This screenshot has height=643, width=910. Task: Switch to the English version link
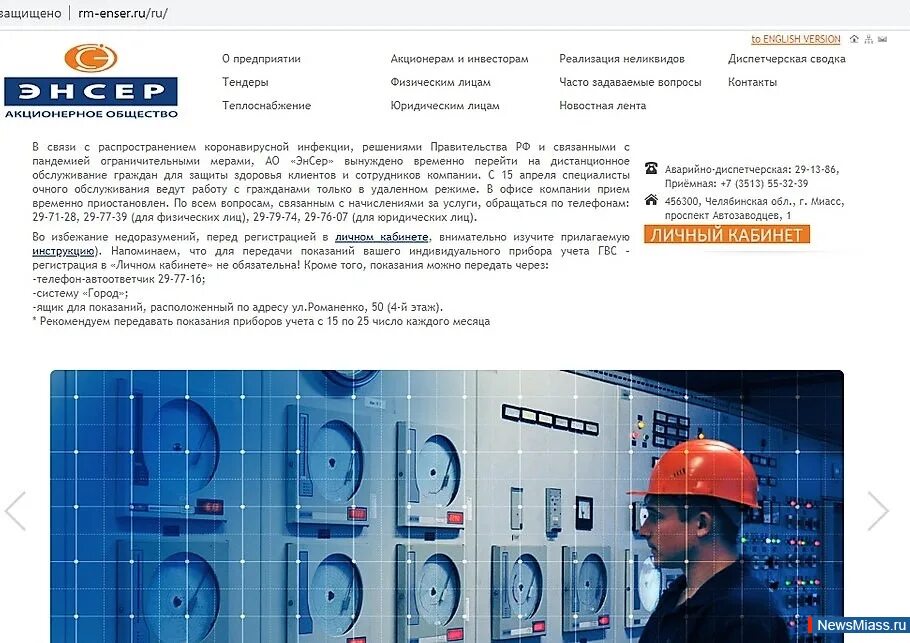coord(796,39)
